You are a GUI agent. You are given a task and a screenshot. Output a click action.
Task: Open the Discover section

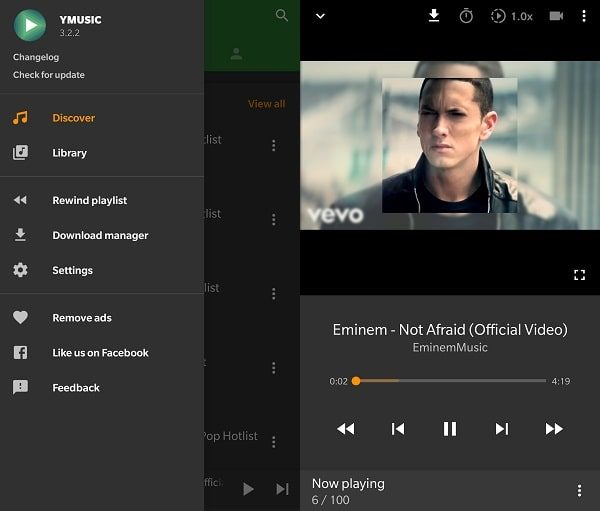click(102, 118)
